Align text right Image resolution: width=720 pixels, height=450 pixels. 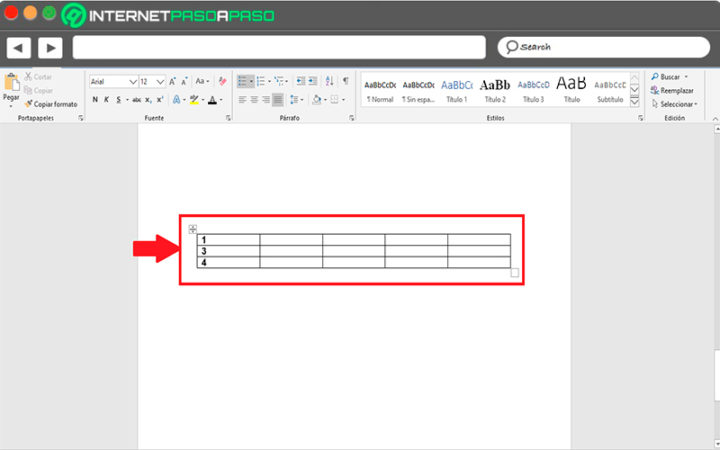[x=265, y=100]
